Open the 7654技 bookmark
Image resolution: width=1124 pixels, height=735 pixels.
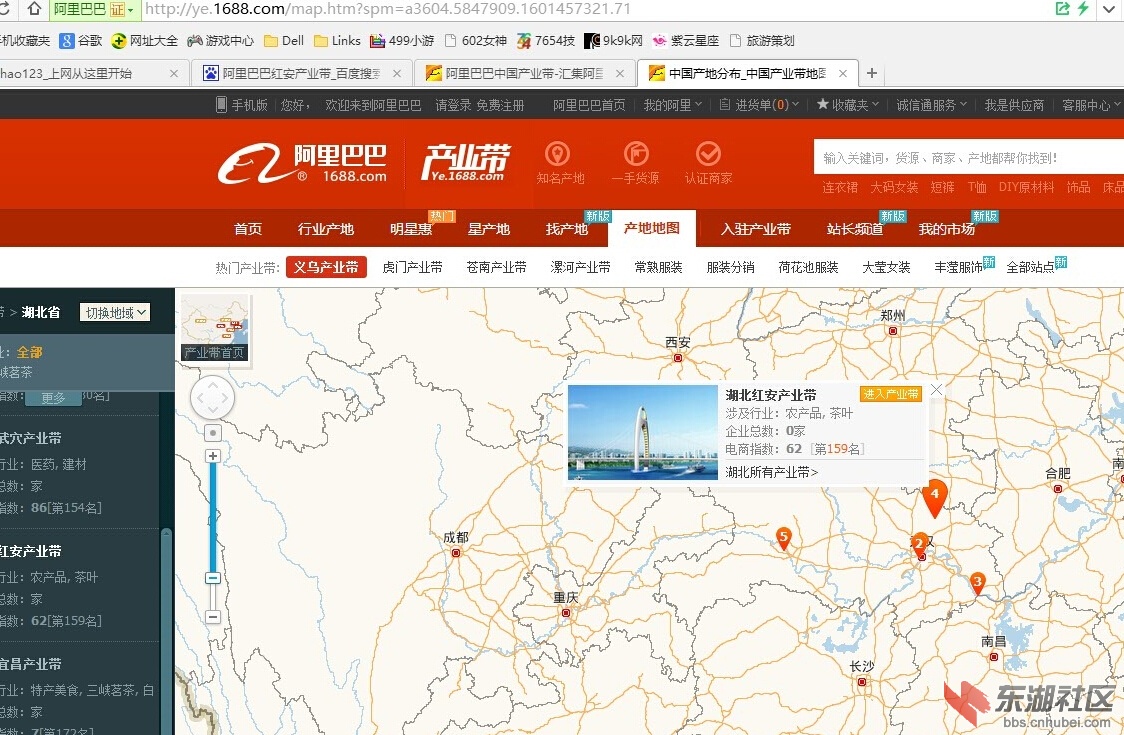546,41
